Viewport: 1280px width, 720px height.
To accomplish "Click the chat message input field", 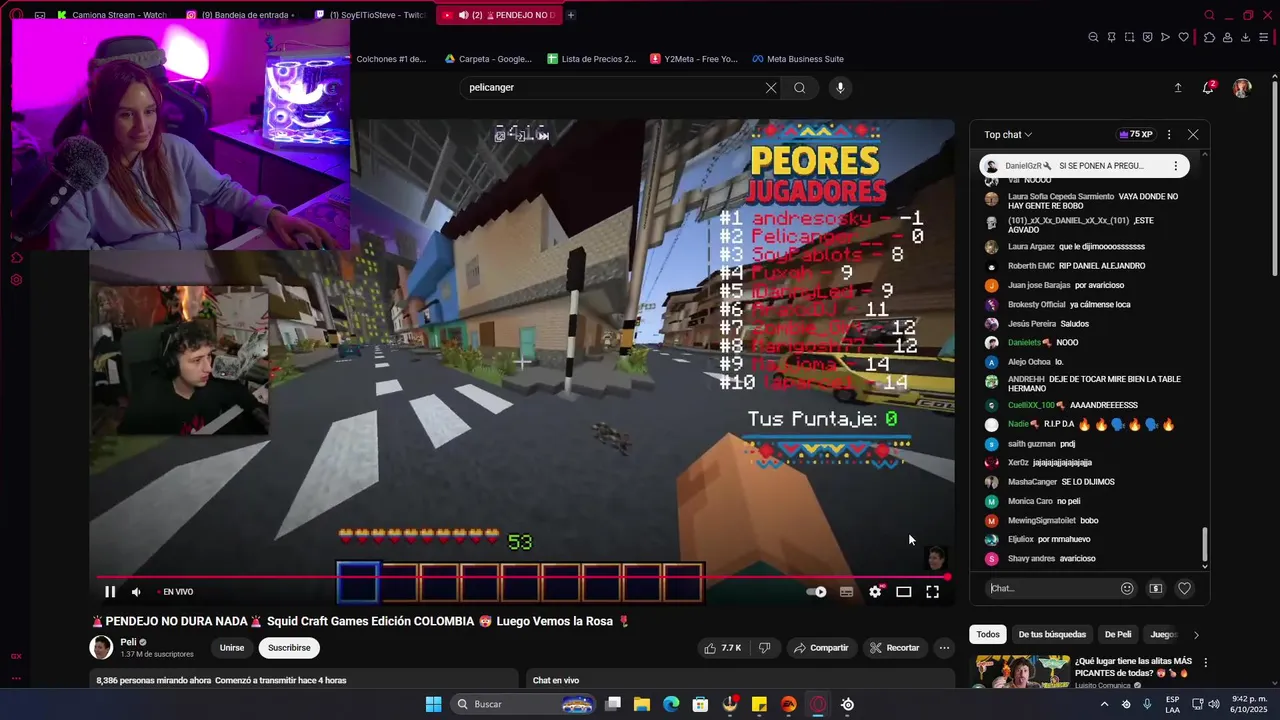I will 1050,589.
